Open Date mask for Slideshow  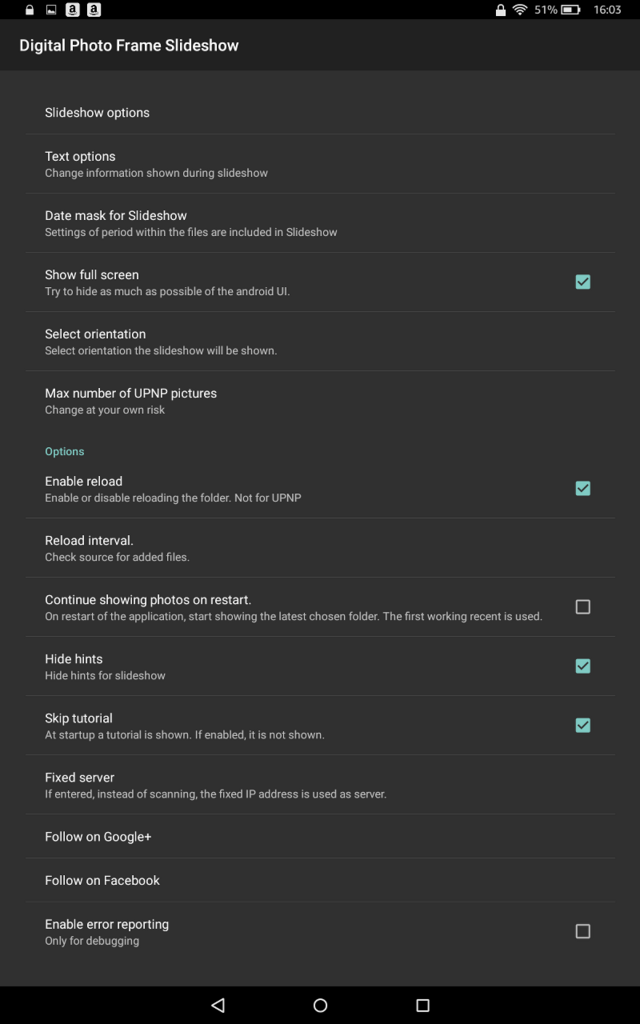[320, 223]
